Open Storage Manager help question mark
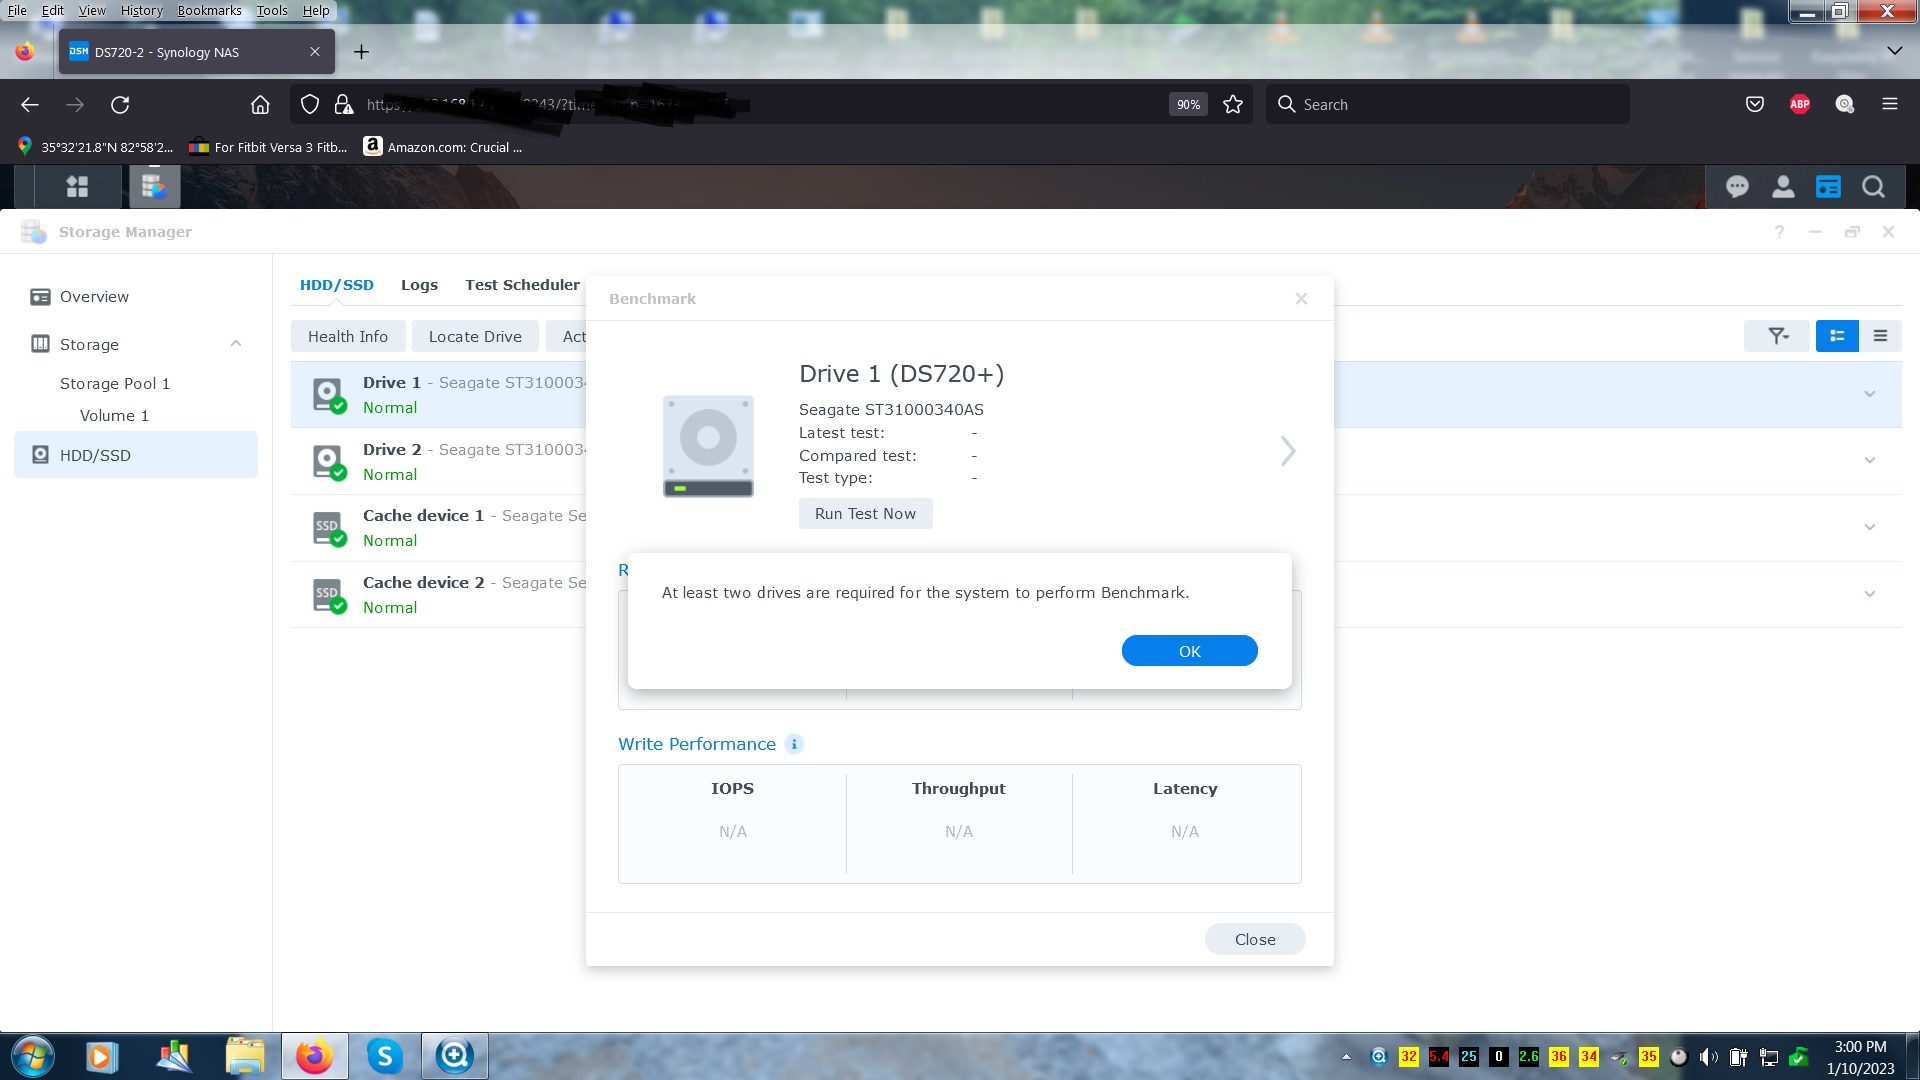The image size is (1920, 1080). coord(1779,231)
